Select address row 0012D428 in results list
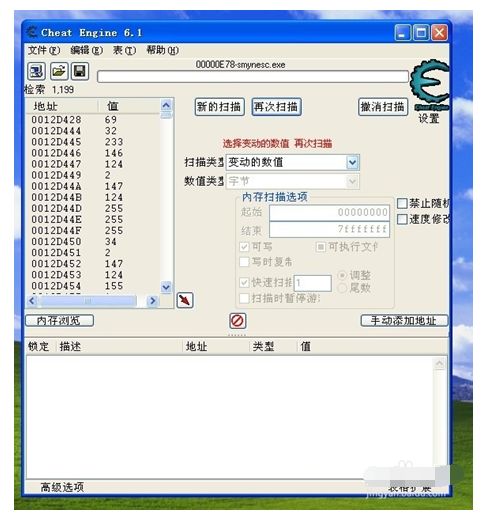This screenshot has height=515, width=484. (x=93, y=120)
